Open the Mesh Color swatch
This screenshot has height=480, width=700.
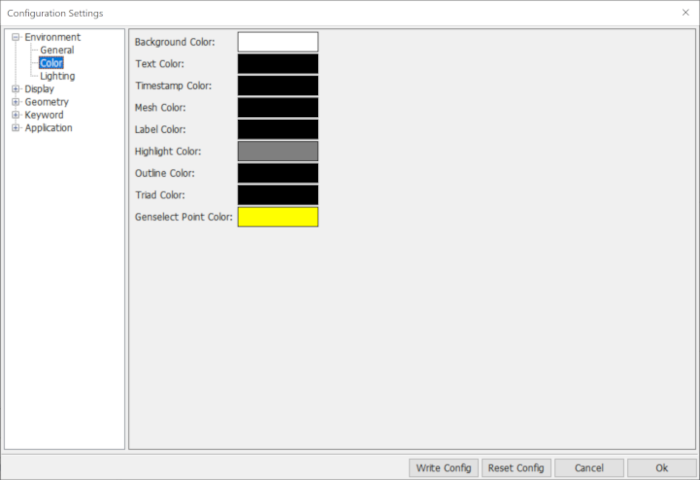coord(278,108)
